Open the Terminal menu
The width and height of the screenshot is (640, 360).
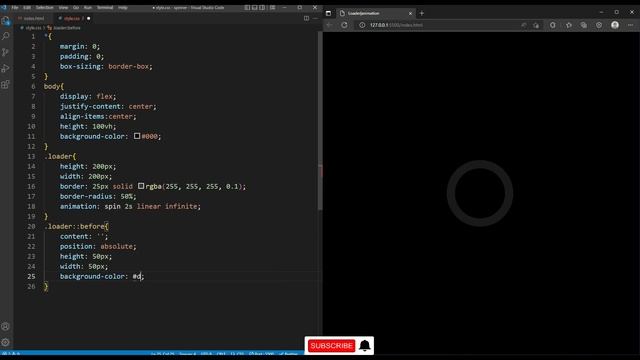(x=105, y=7)
